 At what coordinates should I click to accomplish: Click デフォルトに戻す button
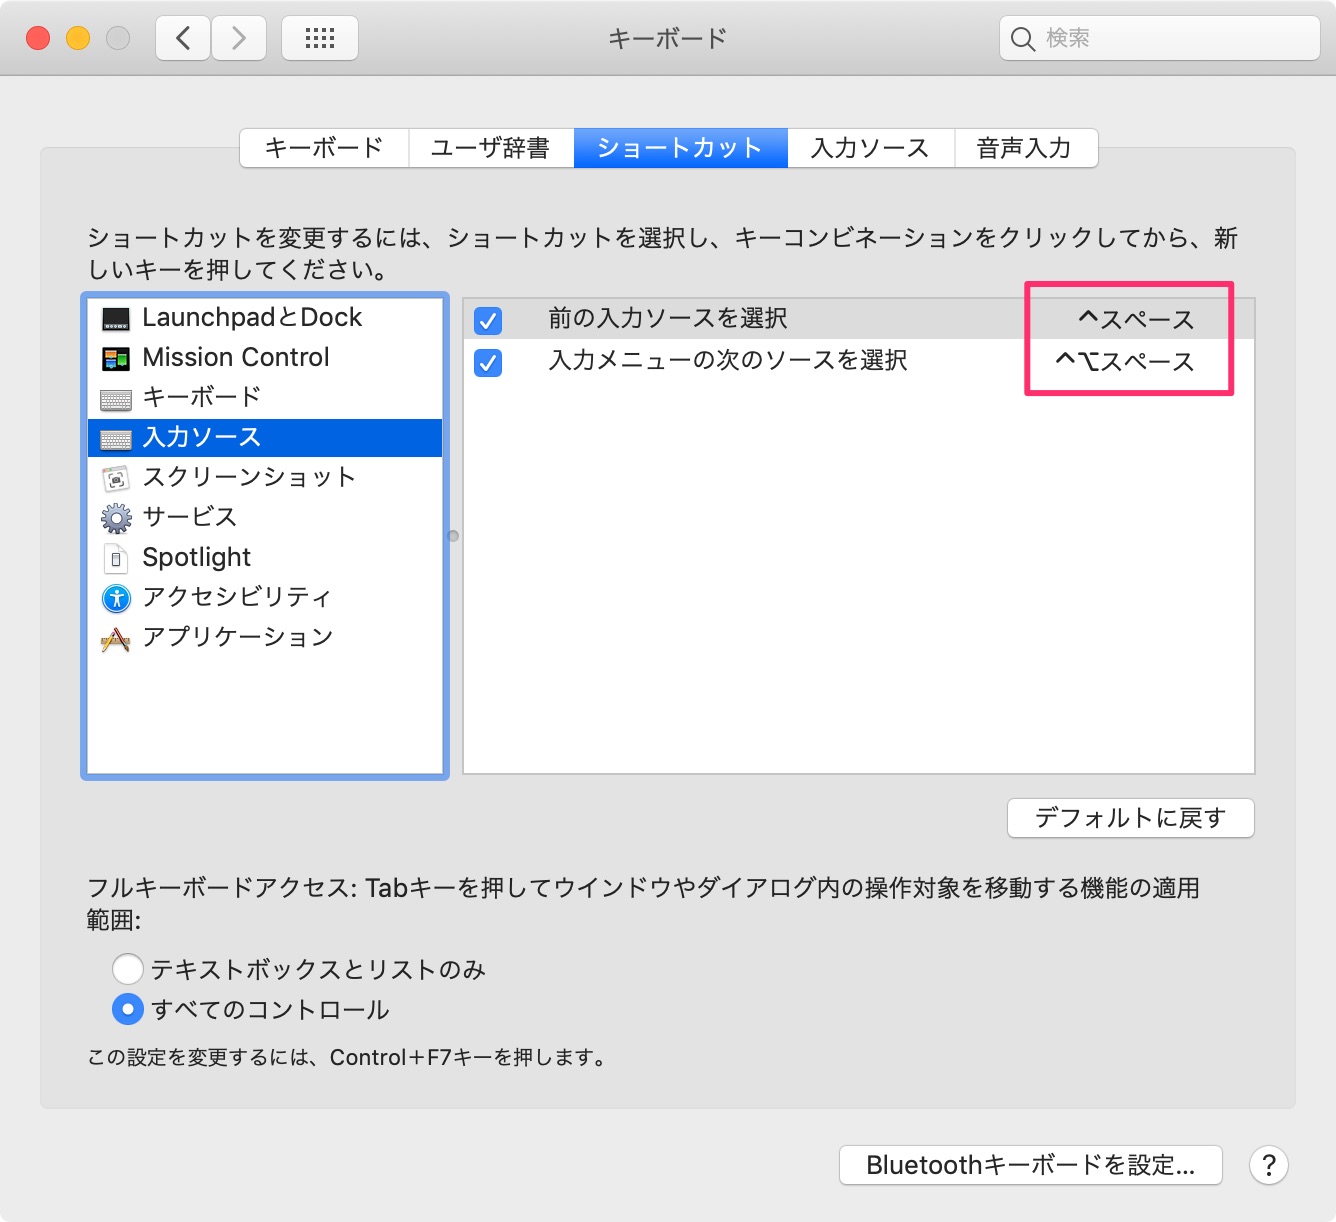click(x=1130, y=818)
